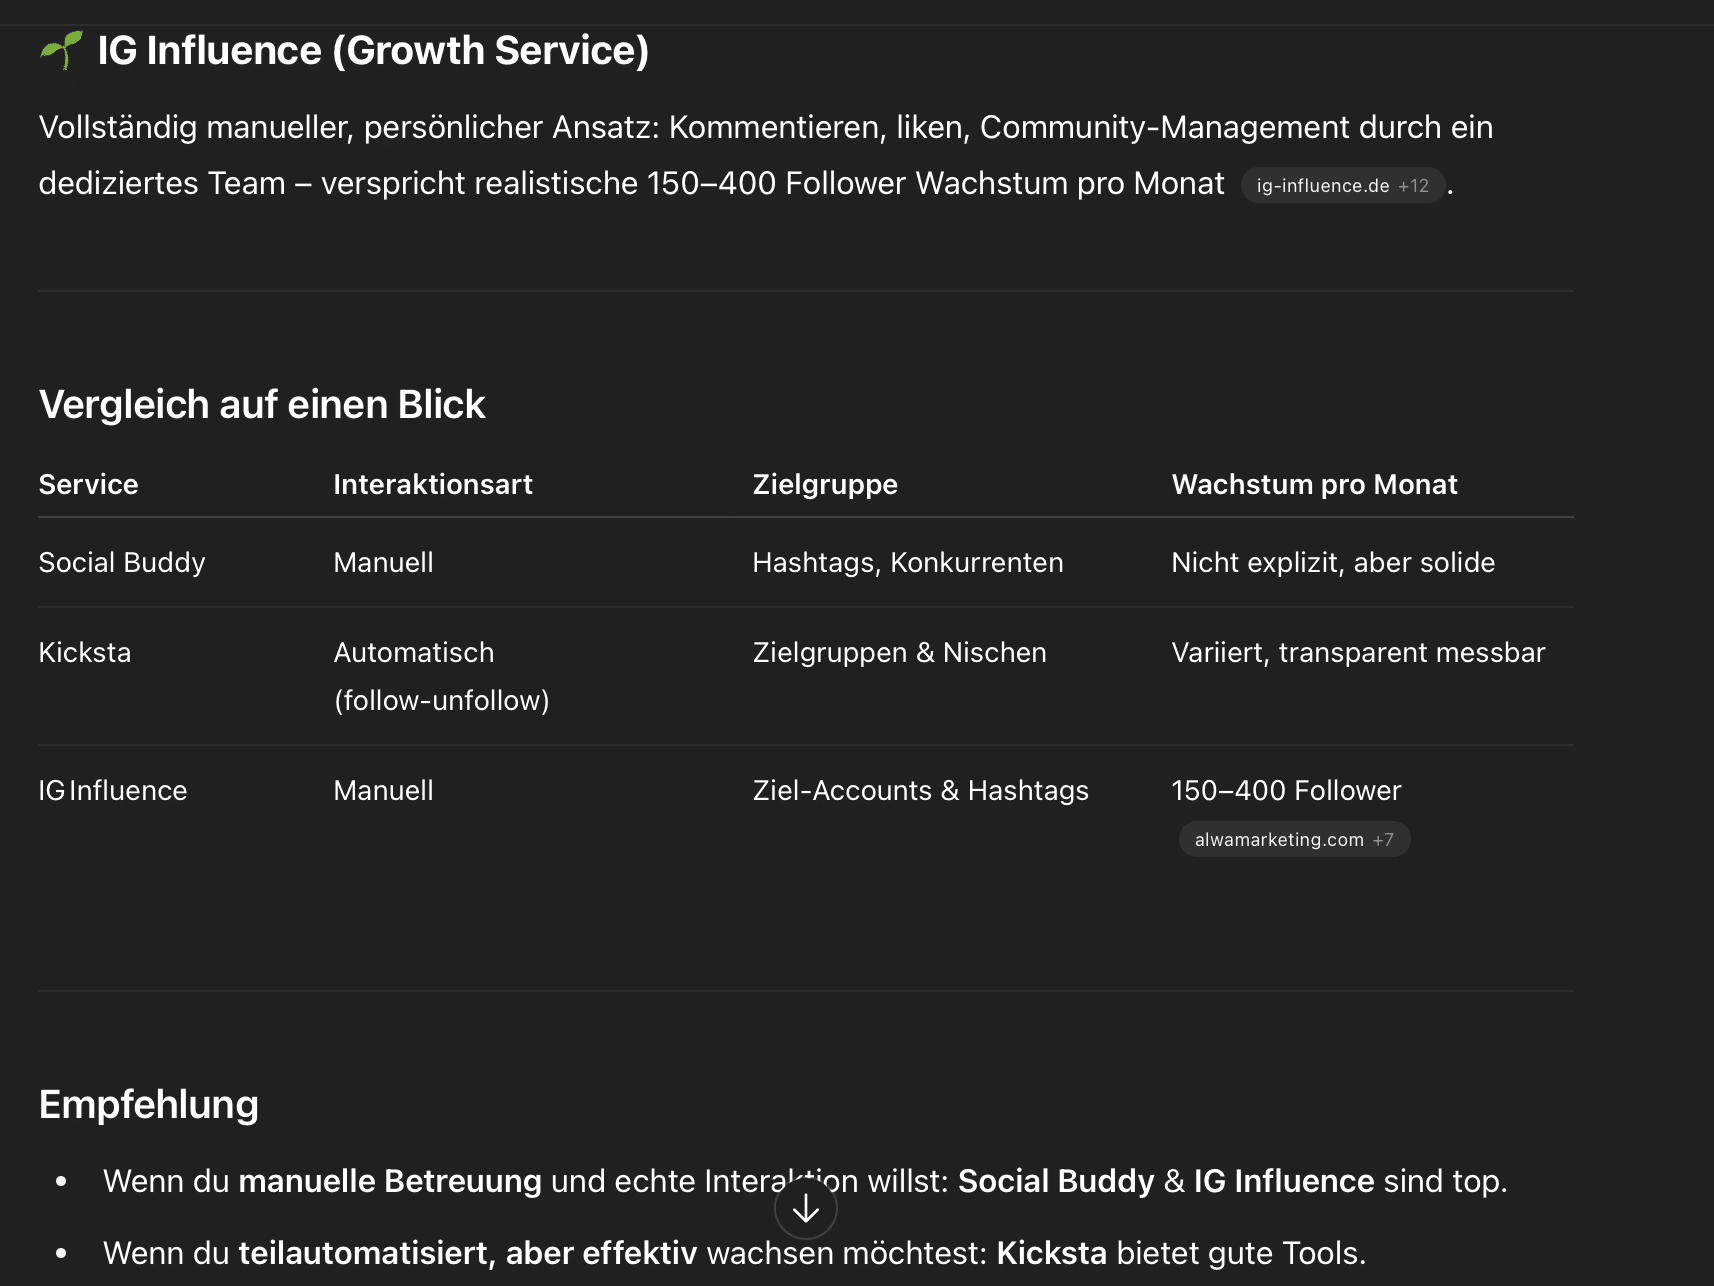1714x1286 pixels.
Task: Click the 'Wachstum pro Monat' column header
Action: pyautogui.click(x=1314, y=484)
